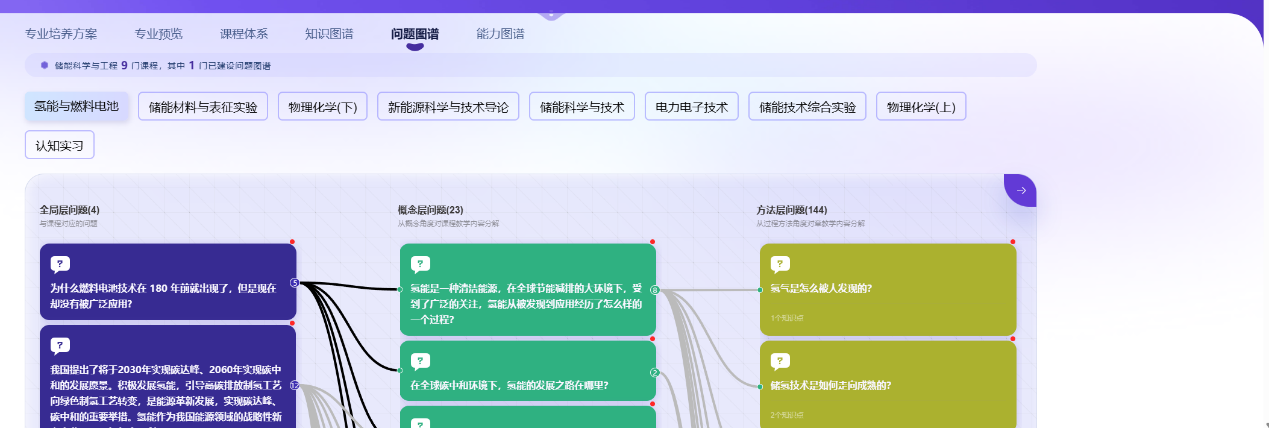Viewport: 1269px width, 428px height.
Task: Click the question icon on the clean energy concept card
Action: click(420, 265)
